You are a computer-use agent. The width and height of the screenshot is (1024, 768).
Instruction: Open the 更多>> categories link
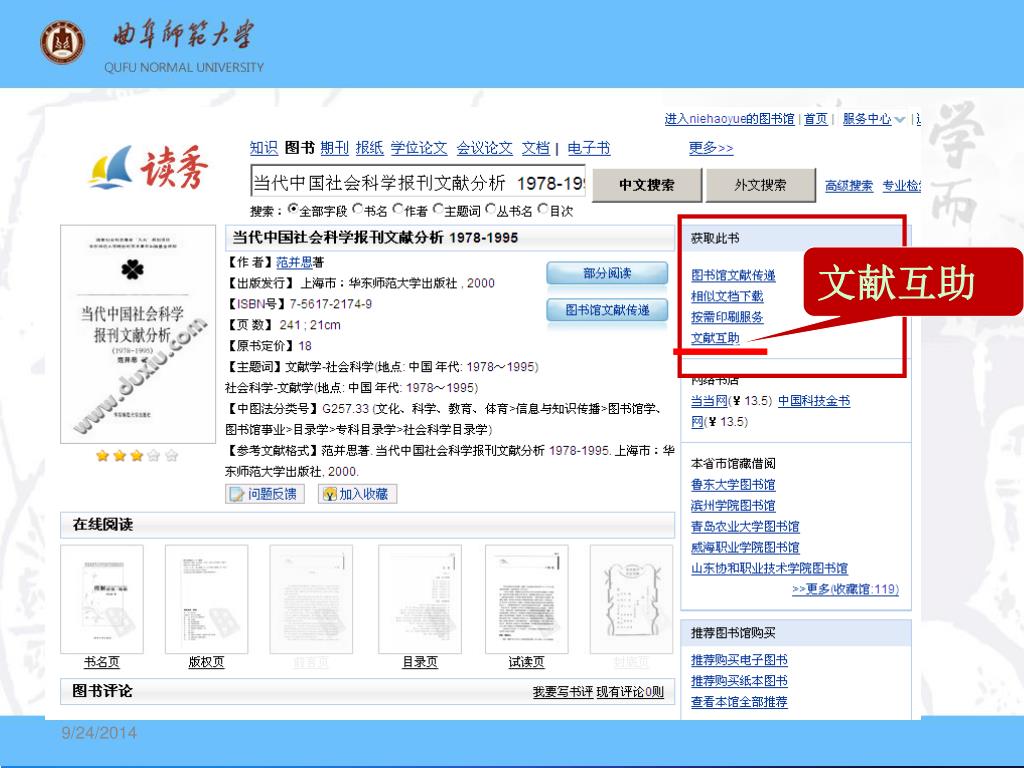(711, 148)
